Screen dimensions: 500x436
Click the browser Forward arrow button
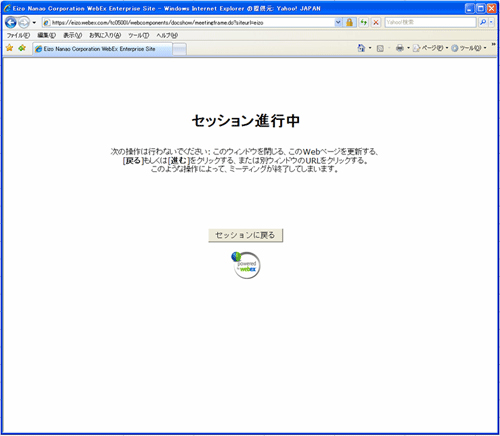24,22
